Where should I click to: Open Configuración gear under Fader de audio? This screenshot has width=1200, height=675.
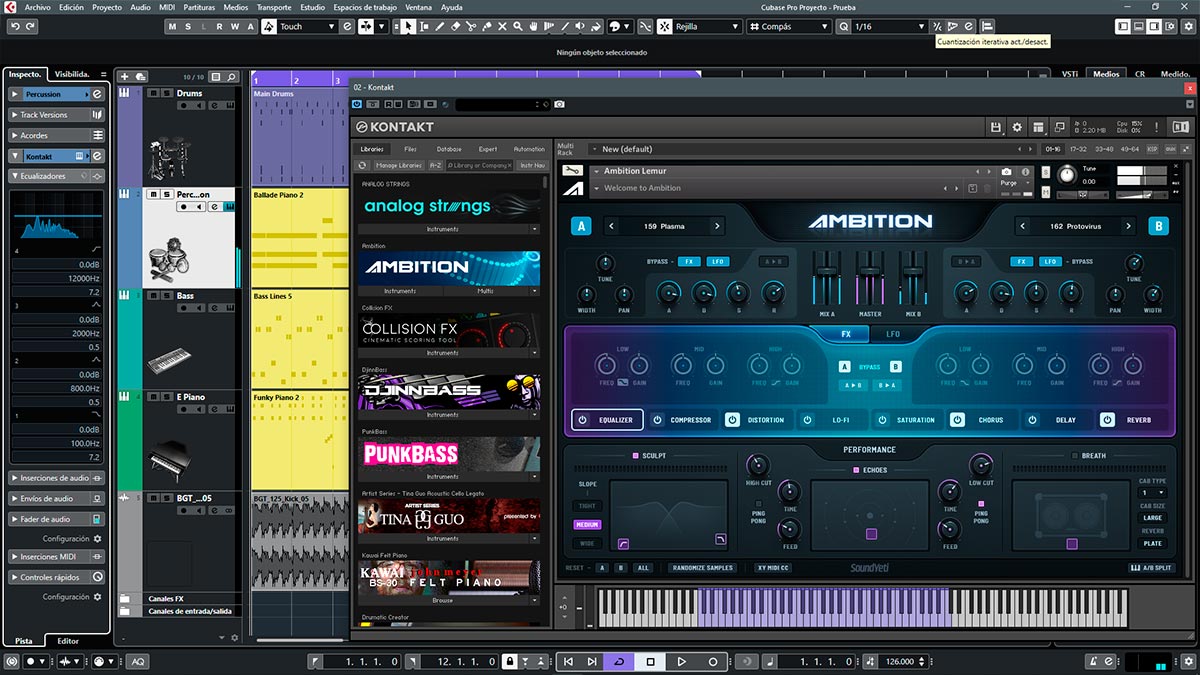point(97,539)
